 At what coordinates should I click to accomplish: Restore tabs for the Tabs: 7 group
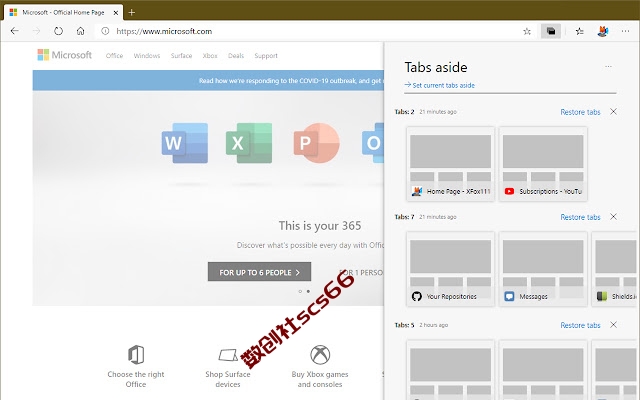580,217
